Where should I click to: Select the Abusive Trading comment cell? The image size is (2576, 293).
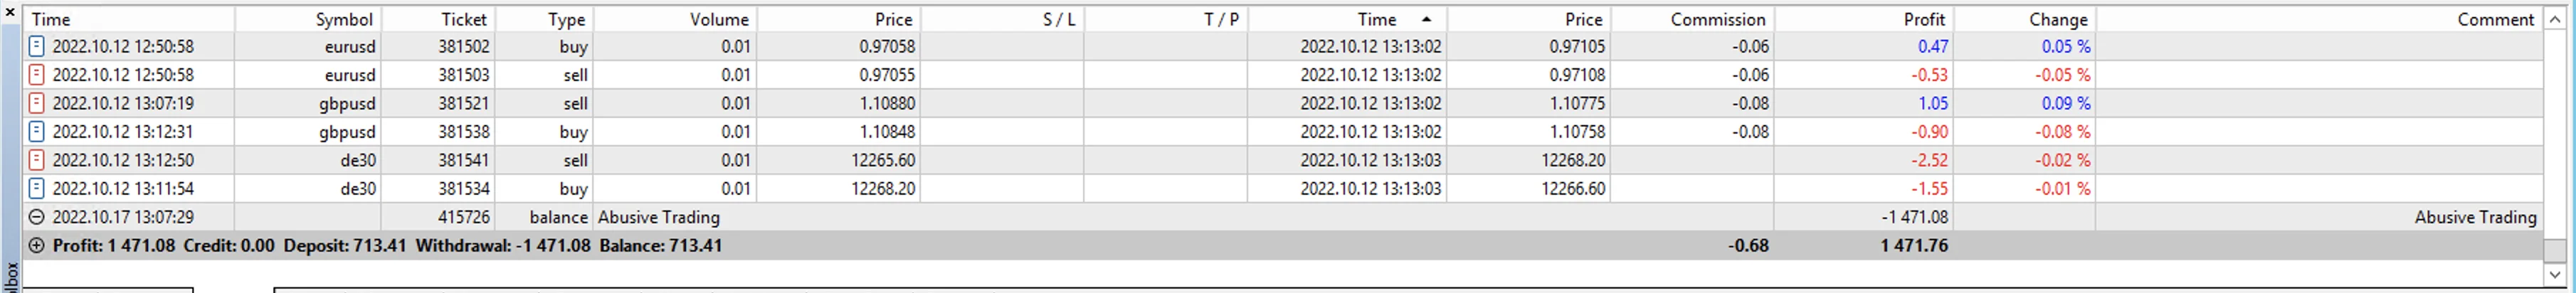coord(2474,217)
